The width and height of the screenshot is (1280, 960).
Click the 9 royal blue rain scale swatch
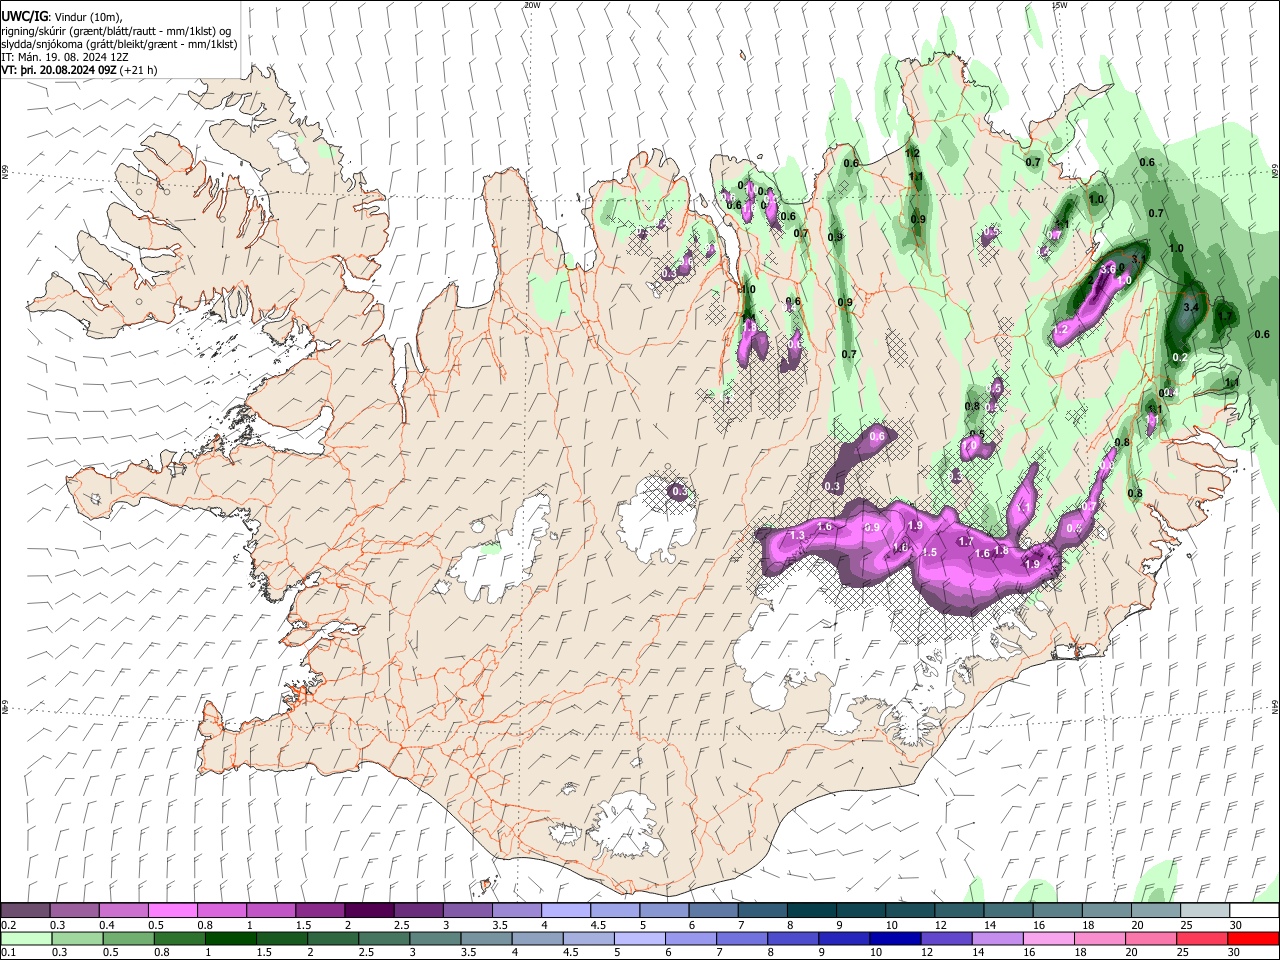point(842,938)
